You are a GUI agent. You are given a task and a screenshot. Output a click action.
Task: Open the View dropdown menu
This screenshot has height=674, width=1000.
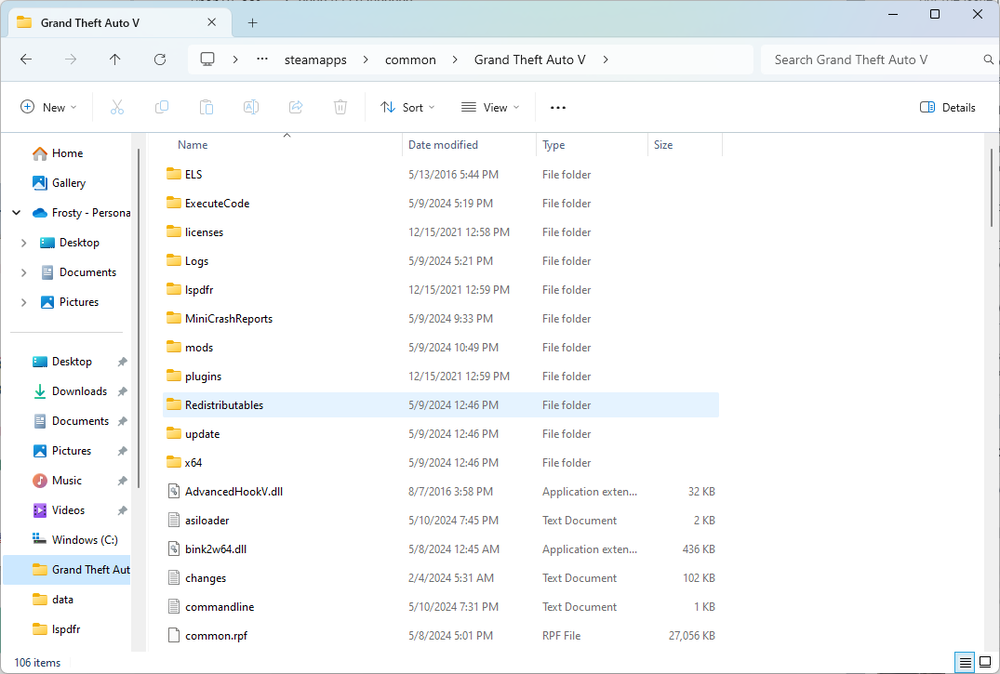[489, 107]
